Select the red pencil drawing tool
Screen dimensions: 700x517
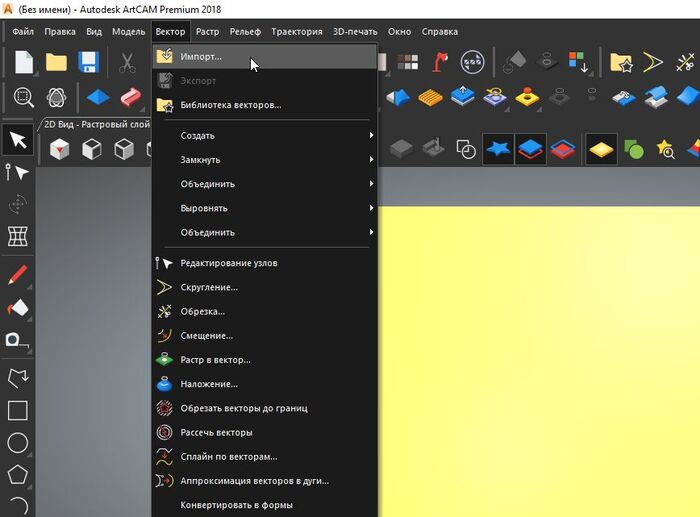(17, 275)
